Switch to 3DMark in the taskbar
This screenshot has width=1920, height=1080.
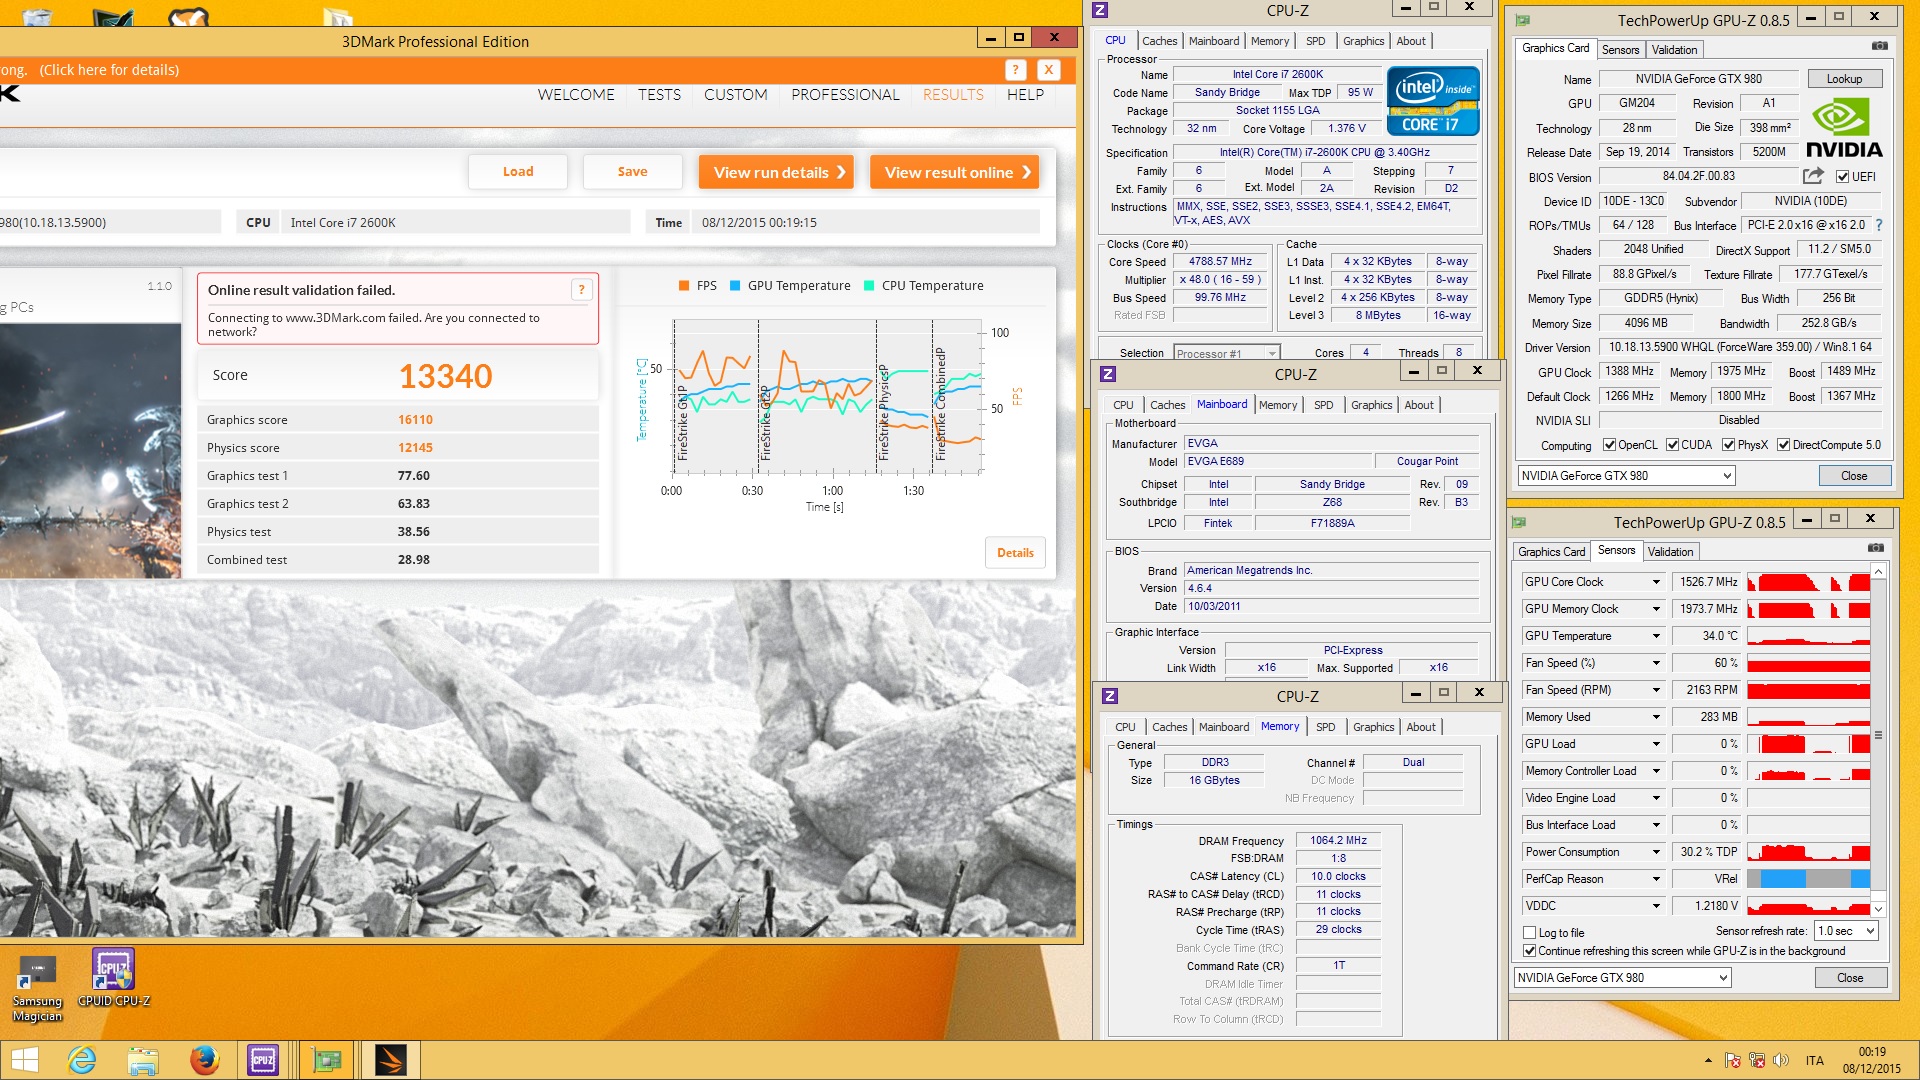390,1060
